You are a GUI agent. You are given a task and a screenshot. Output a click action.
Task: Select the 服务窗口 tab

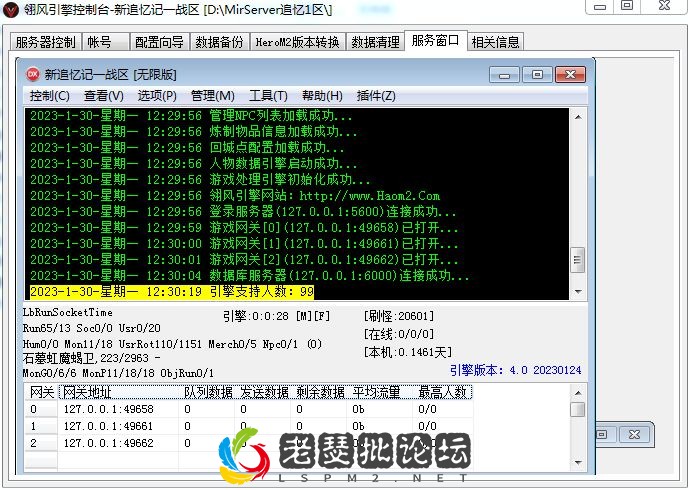pos(435,41)
